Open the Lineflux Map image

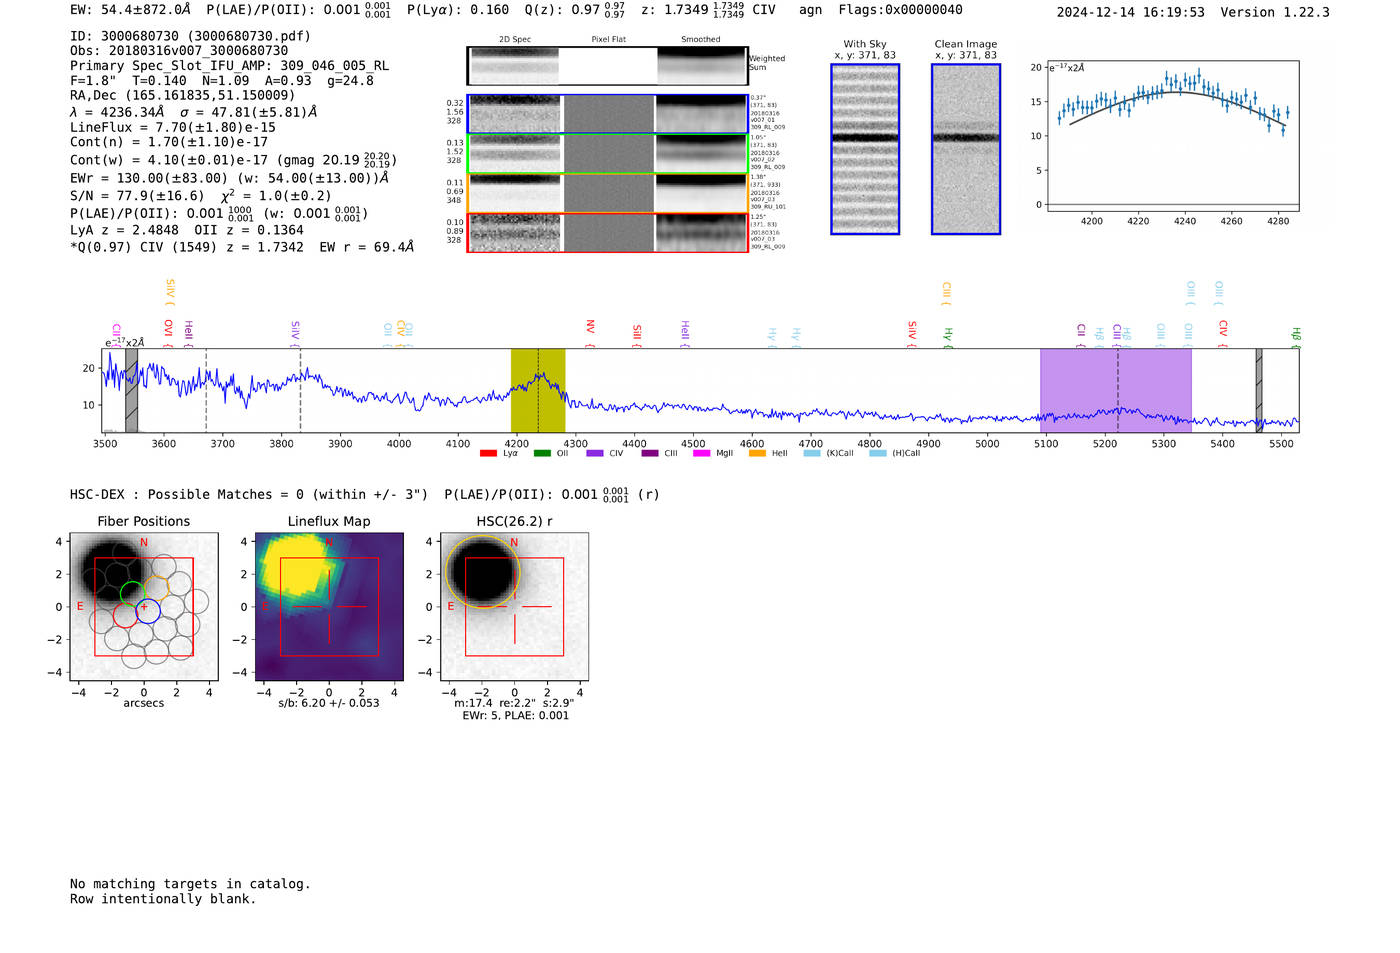[x=329, y=607]
